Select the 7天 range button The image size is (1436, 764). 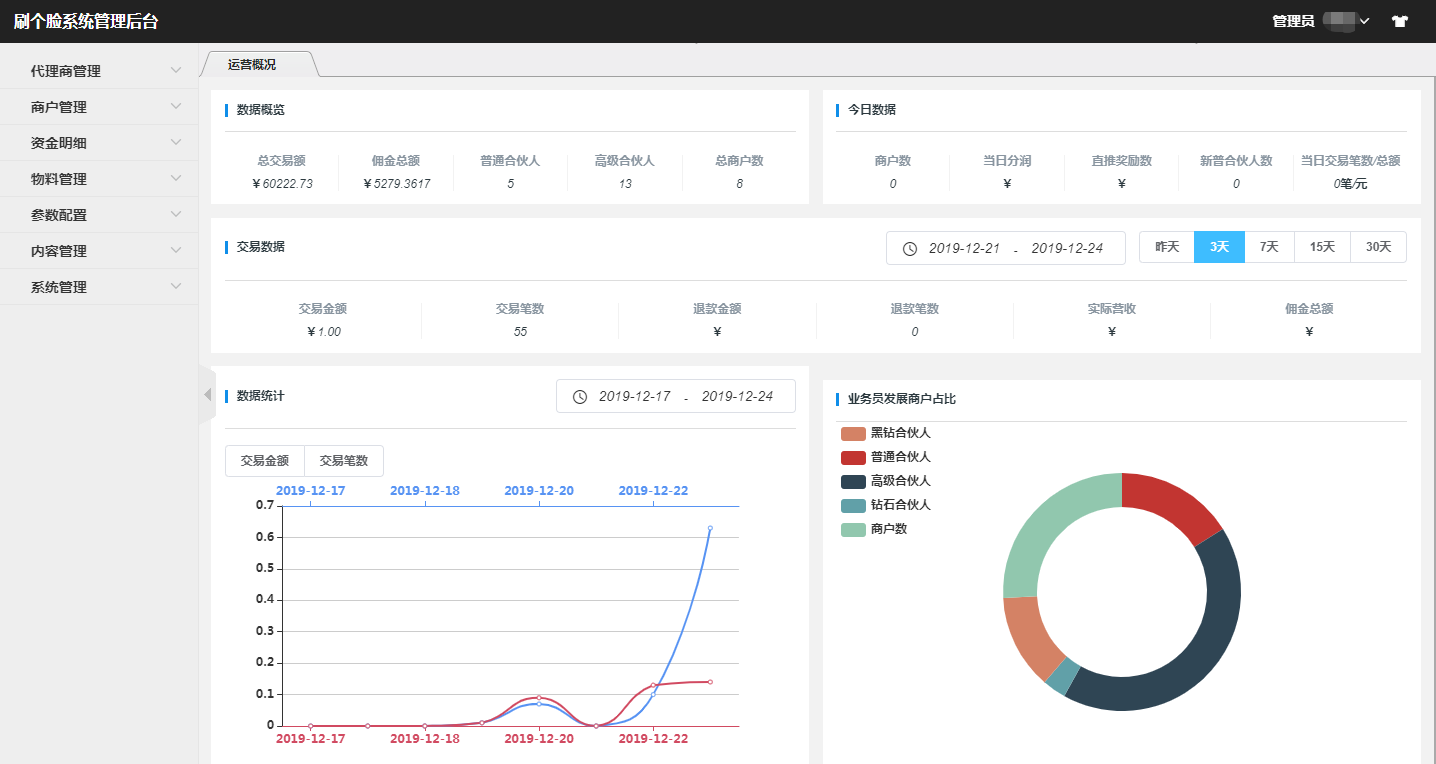[x=1269, y=247]
